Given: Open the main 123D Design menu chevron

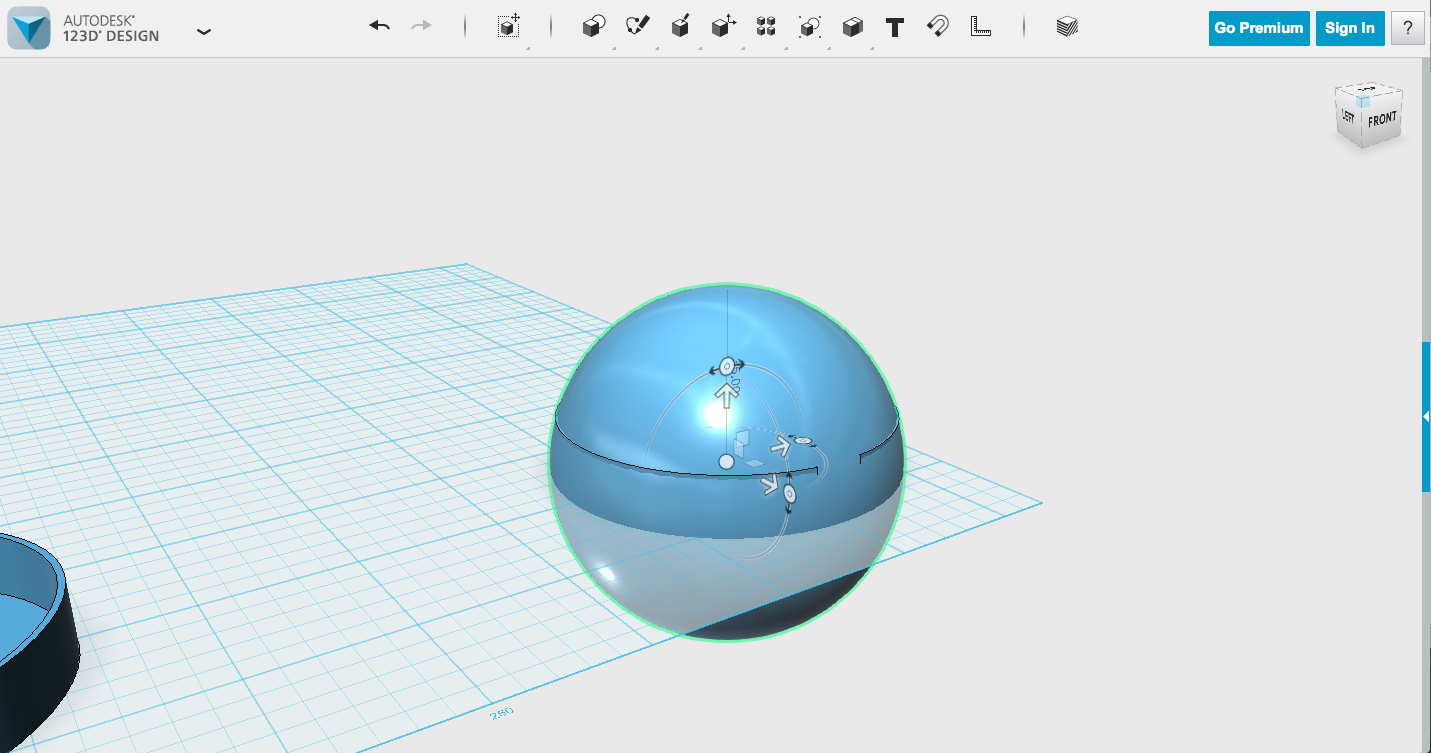Looking at the screenshot, I should click(x=204, y=31).
